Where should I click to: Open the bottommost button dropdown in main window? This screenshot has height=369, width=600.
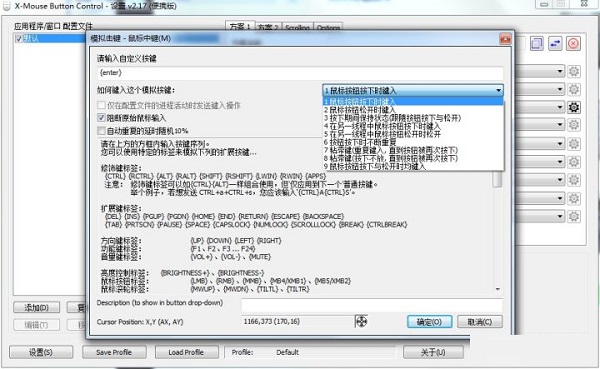pos(560,216)
